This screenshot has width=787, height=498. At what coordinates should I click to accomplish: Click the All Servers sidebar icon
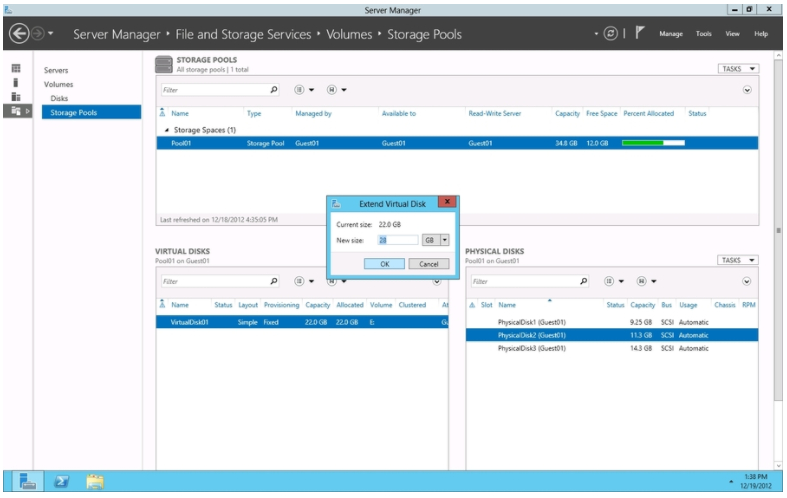(x=16, y=96)
